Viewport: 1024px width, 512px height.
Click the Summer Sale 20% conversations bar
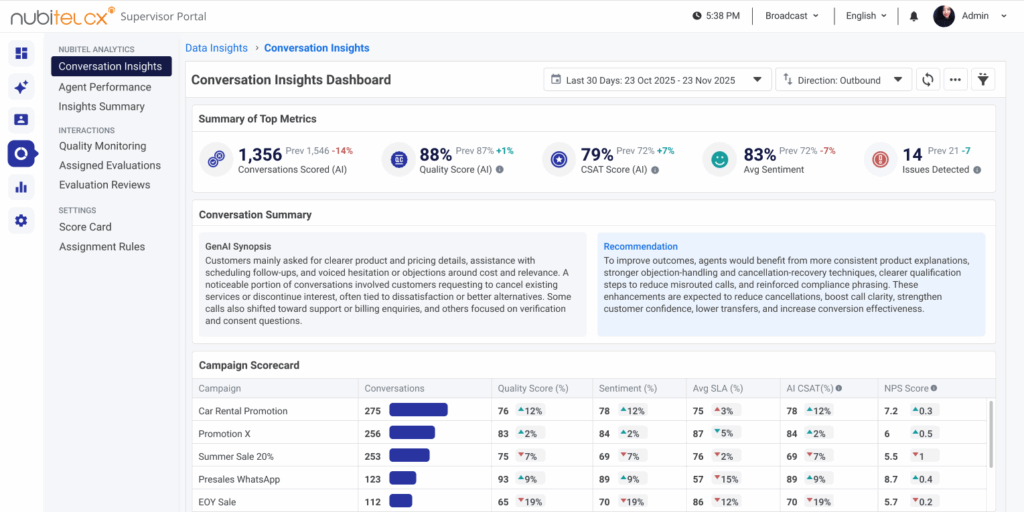(x=409, y=455)
